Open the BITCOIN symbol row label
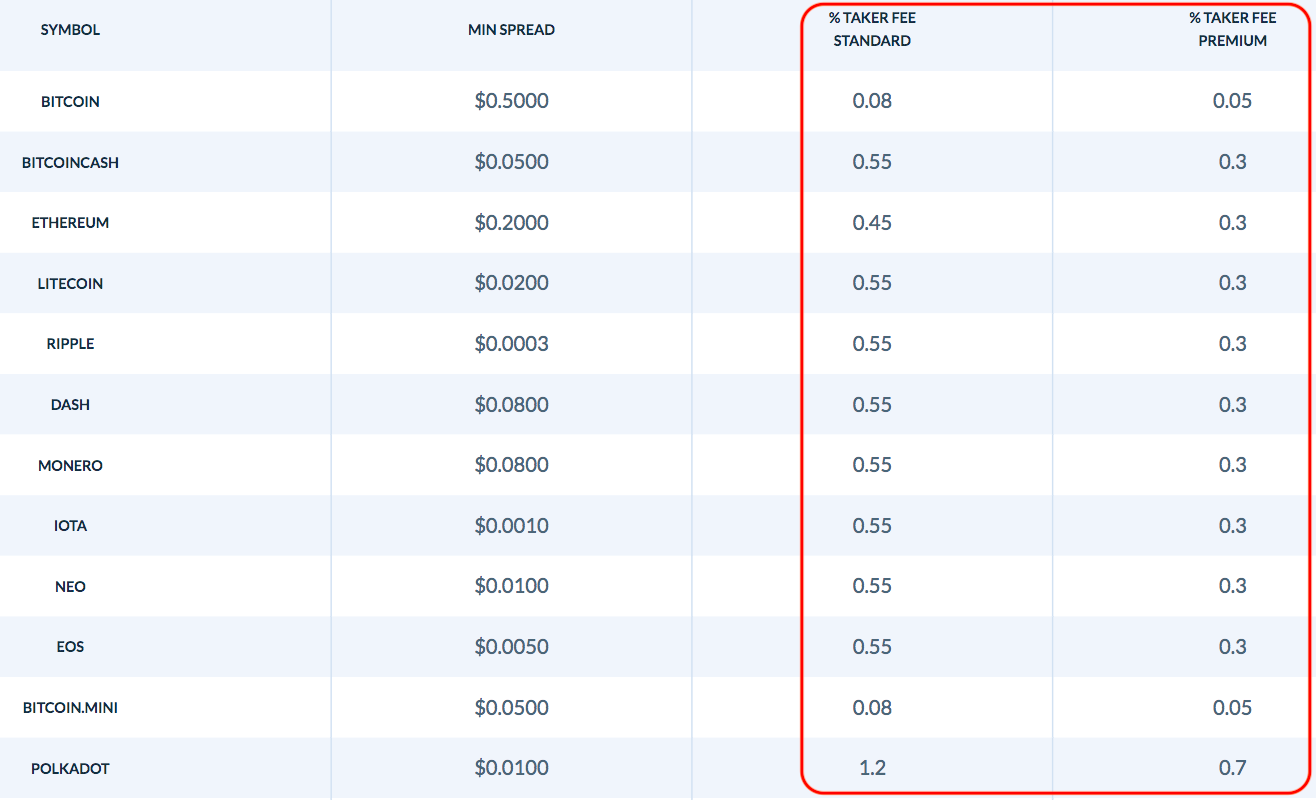Viewport: 1316px width, 800px height. (x=70, y=102)
